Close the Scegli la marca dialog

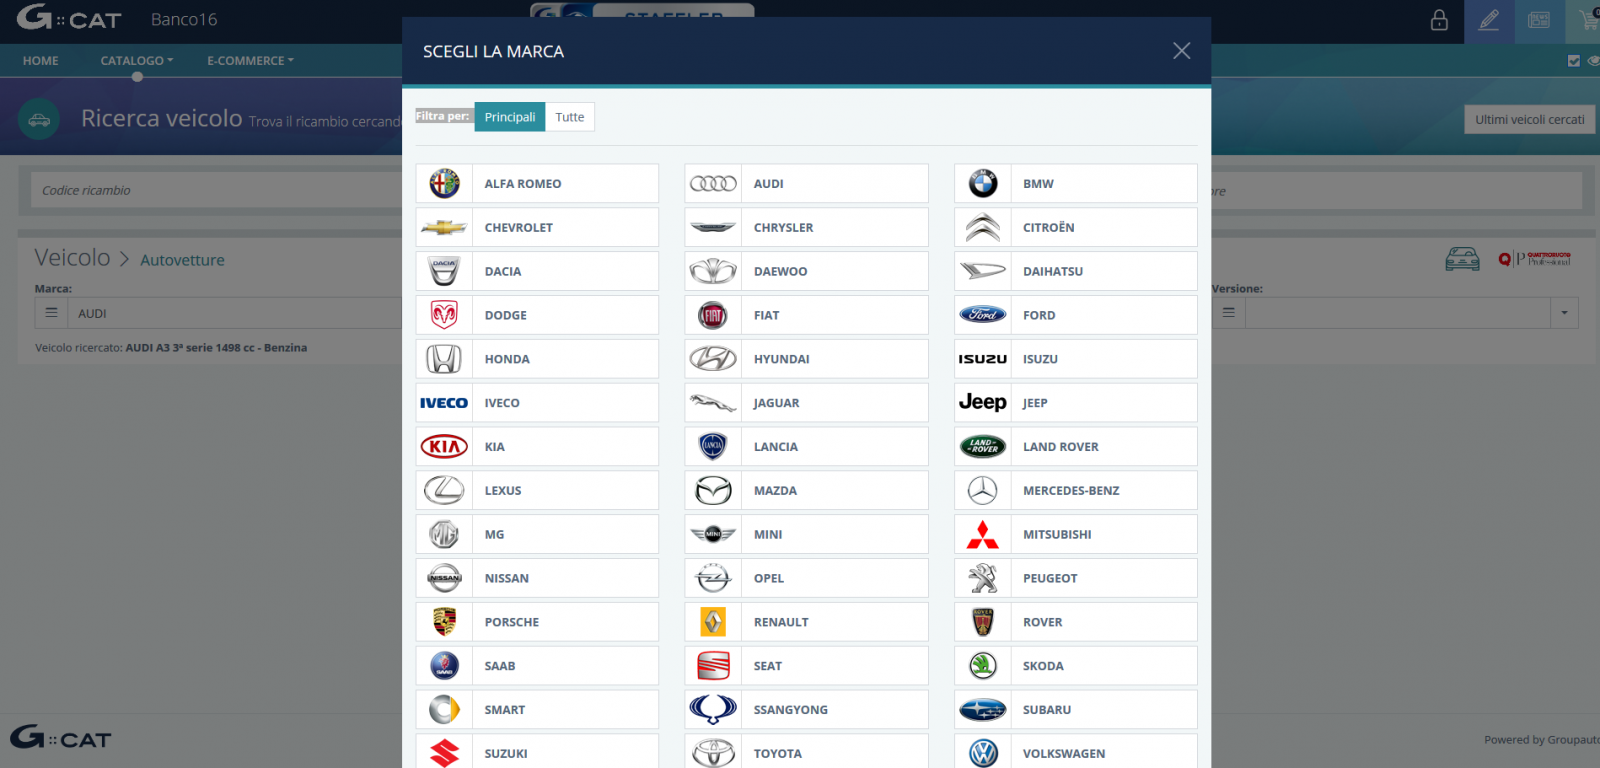coord(1181,51)
